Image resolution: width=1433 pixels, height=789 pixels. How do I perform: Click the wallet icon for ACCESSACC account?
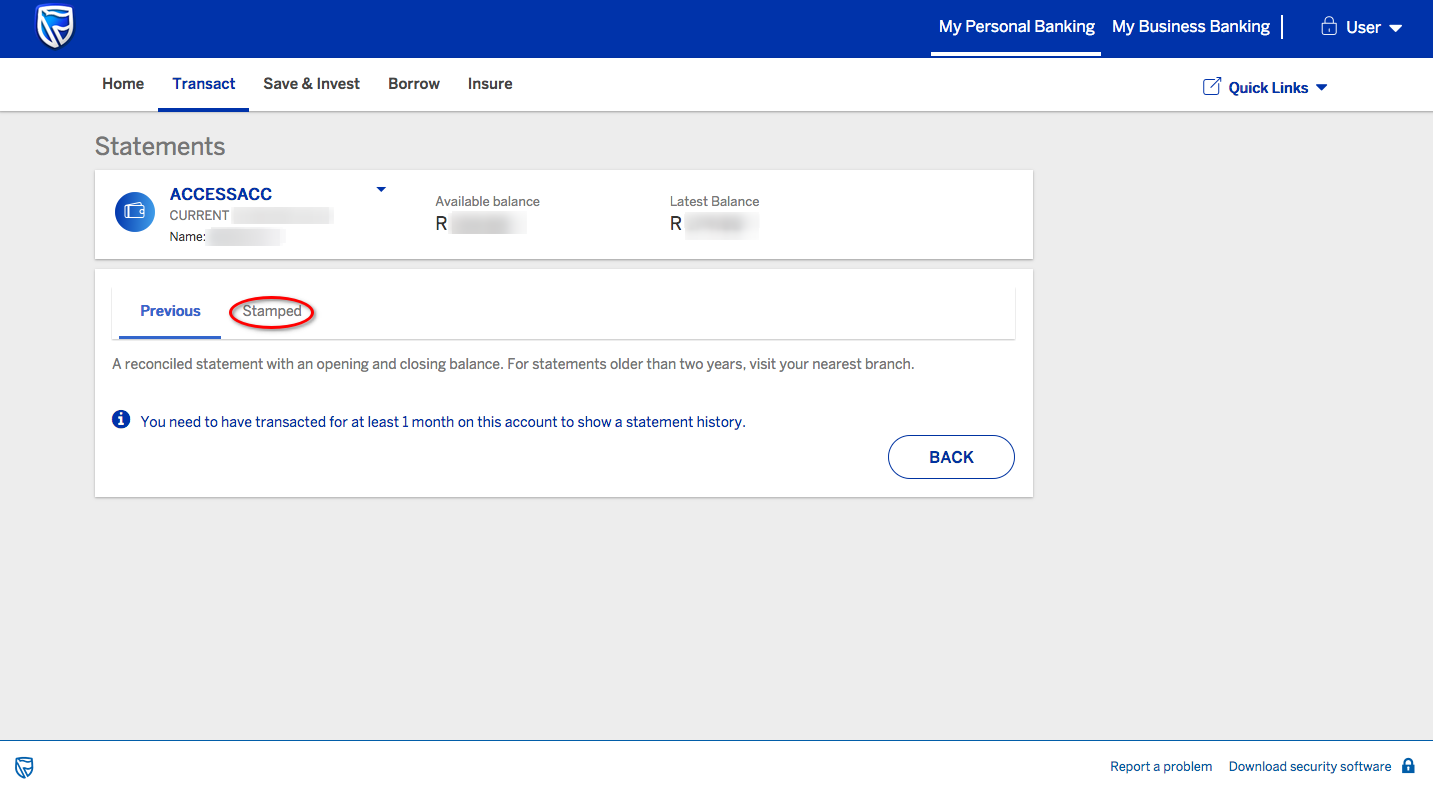click(135, 212)
